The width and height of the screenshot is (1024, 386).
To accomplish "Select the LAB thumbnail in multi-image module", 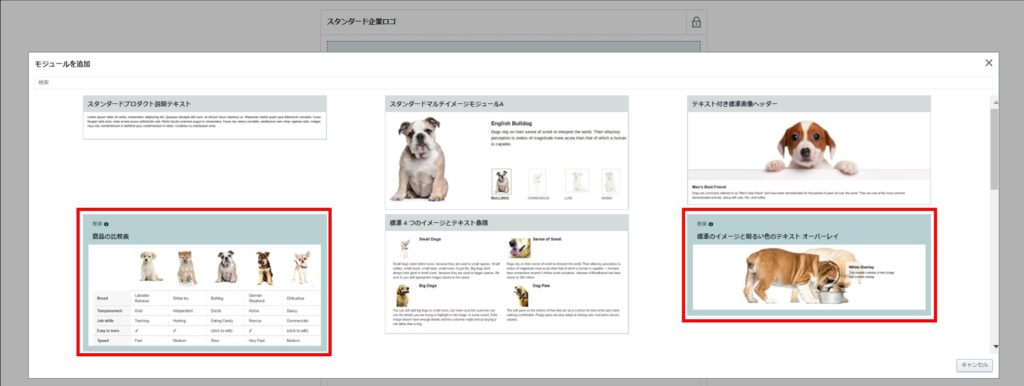I will click(577, 182).
